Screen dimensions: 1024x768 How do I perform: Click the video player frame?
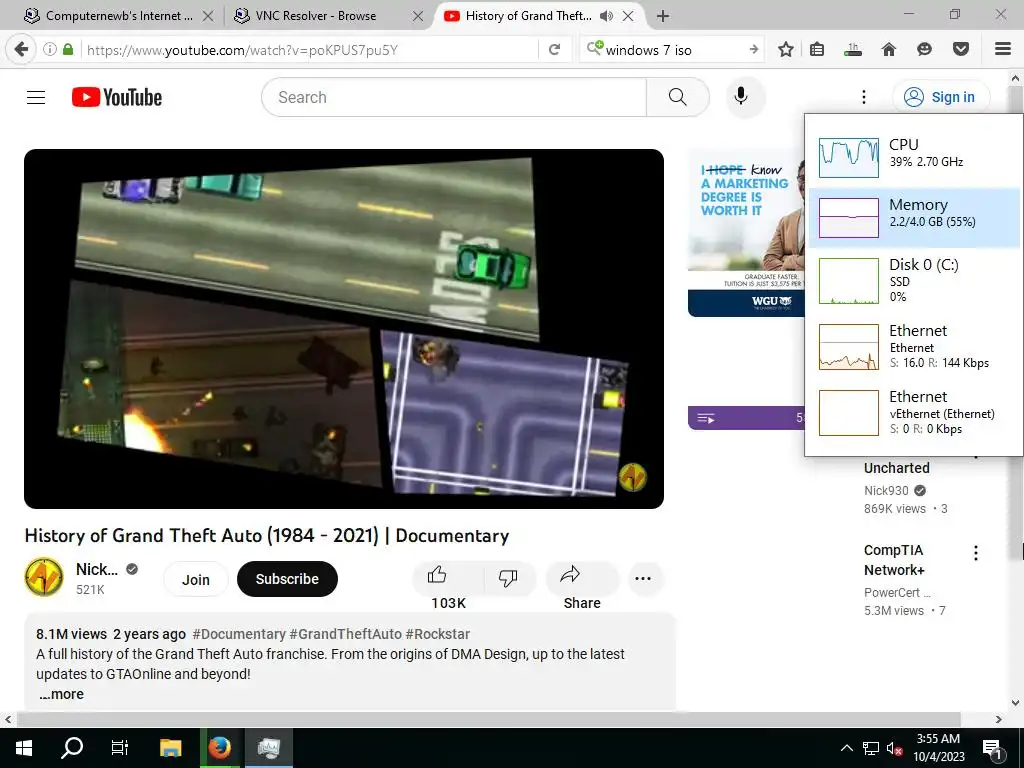pyautogui.click(x=344, y=328)
